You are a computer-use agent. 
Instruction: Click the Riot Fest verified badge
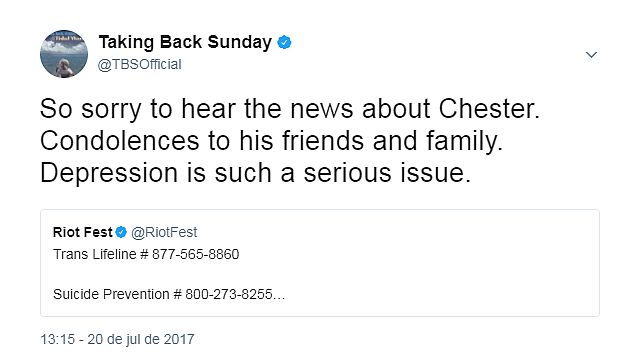pyautogui.click(x=121, y=232)
